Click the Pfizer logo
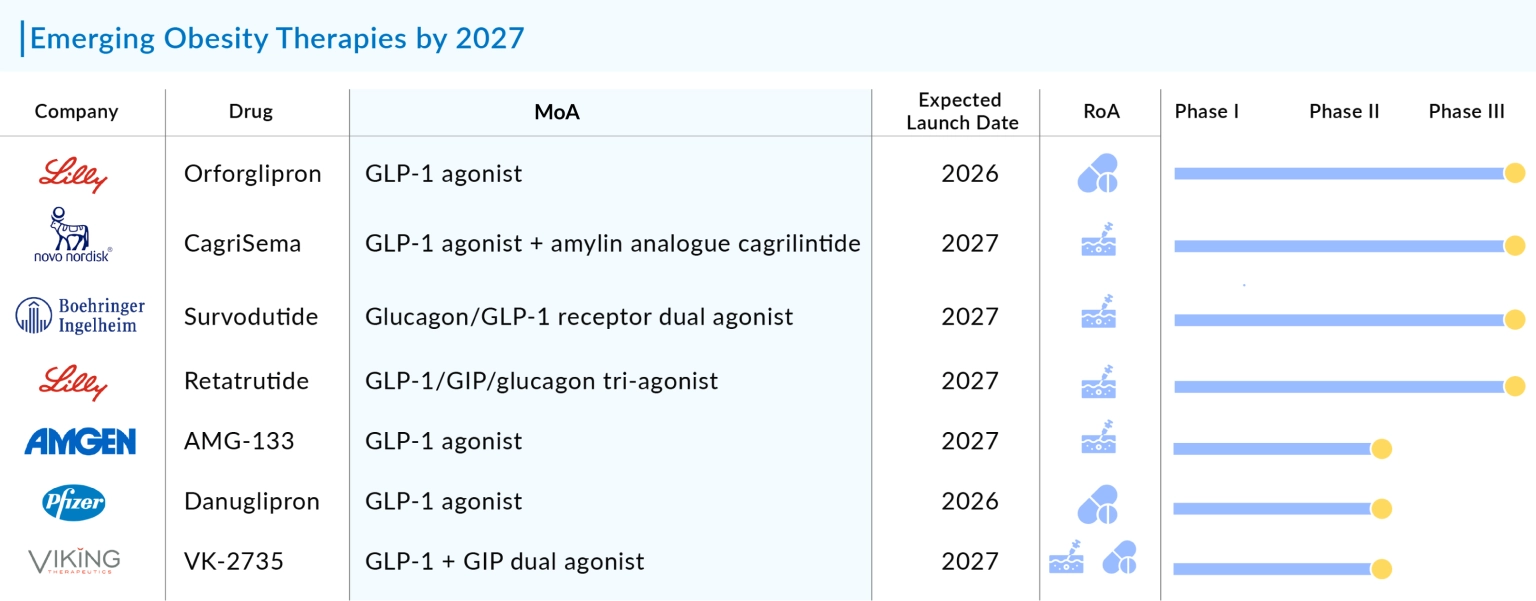The image size is (1536, 601). [74, 502]
